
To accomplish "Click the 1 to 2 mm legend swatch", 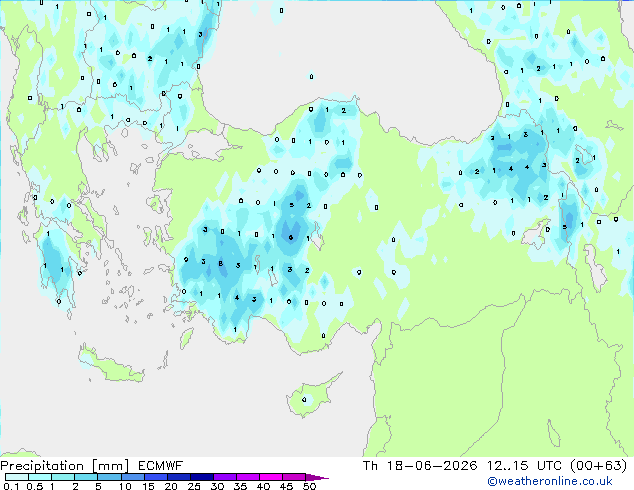I will (63, 477).
